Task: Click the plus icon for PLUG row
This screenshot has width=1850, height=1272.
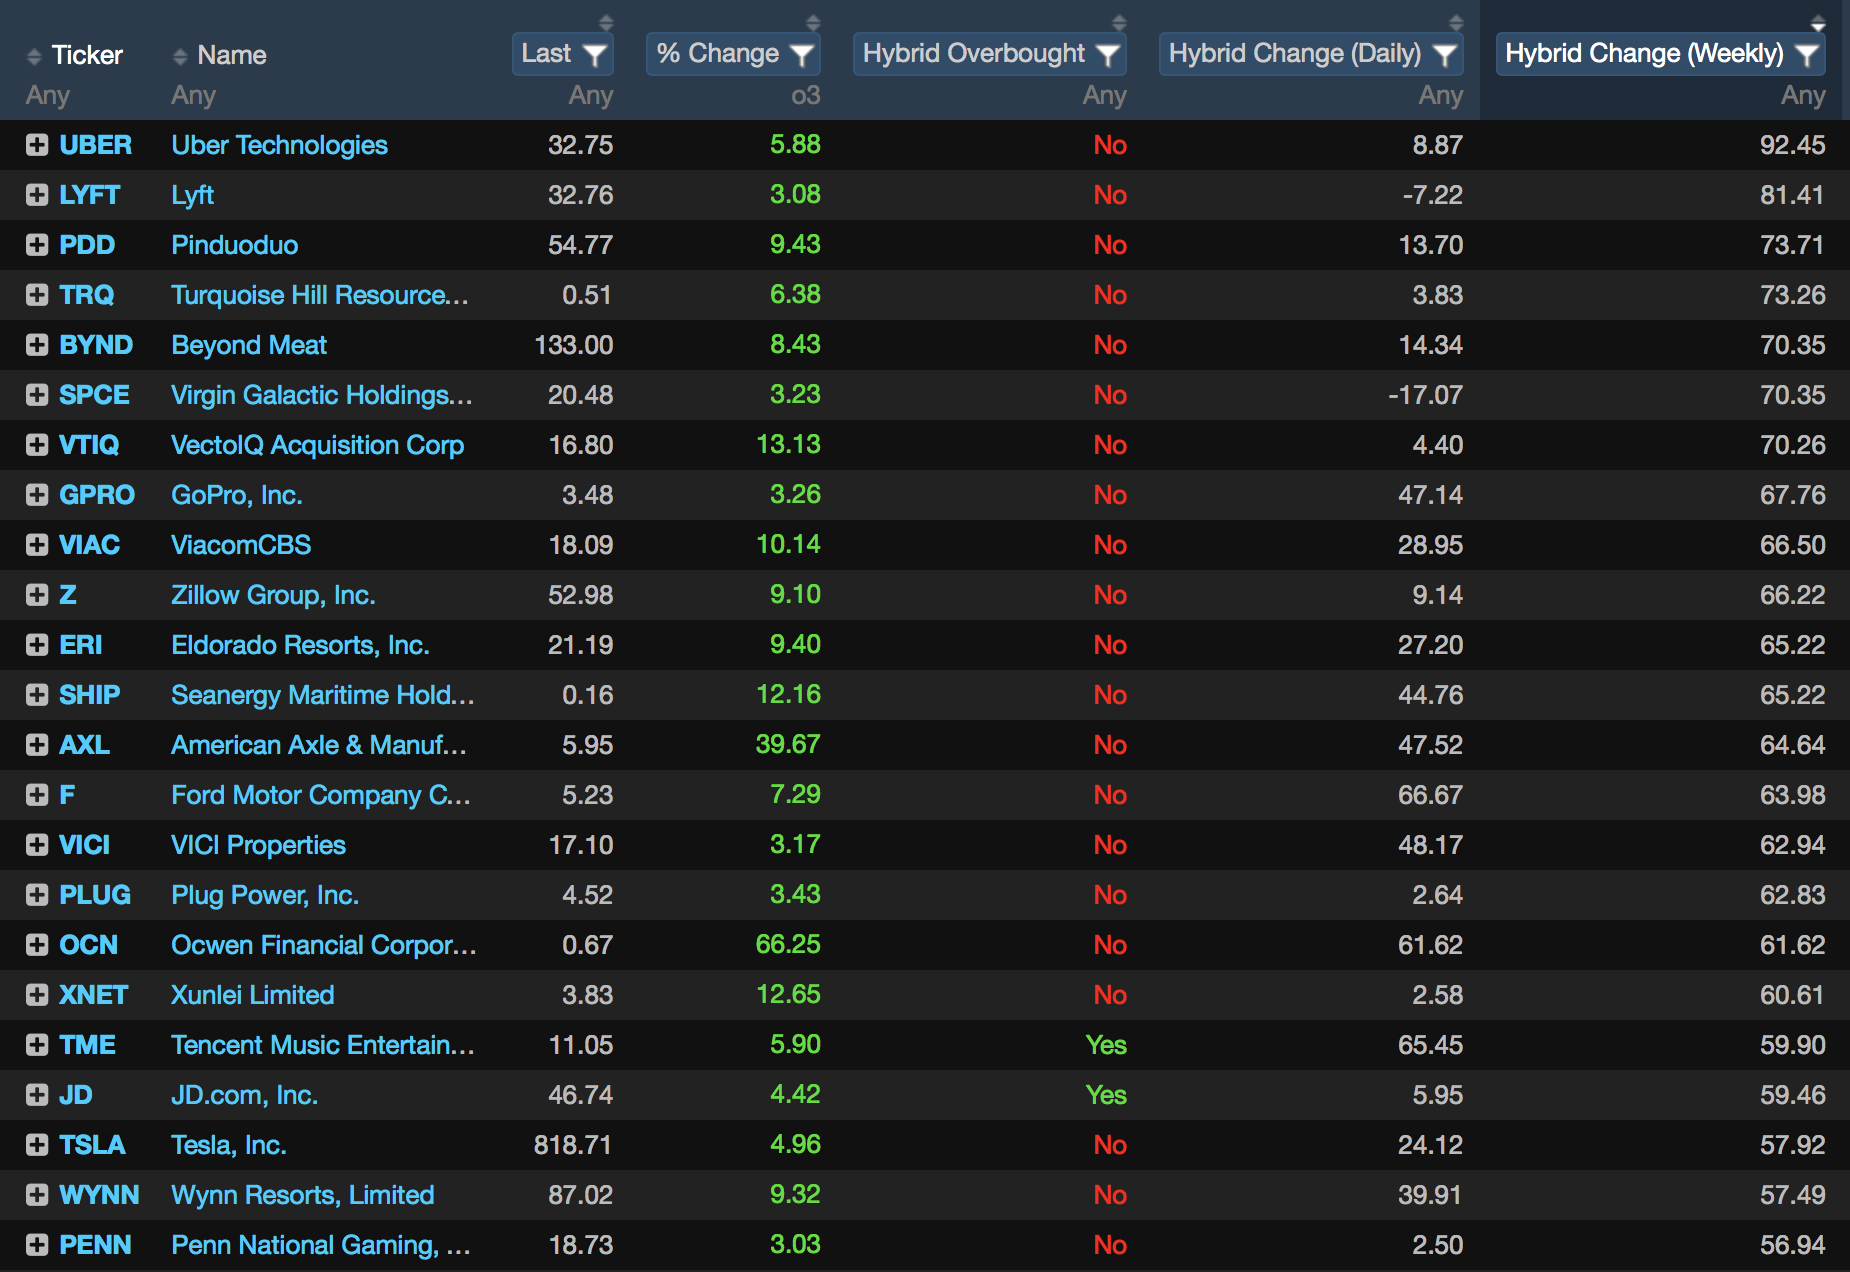Action: click(x=37, y=895)
